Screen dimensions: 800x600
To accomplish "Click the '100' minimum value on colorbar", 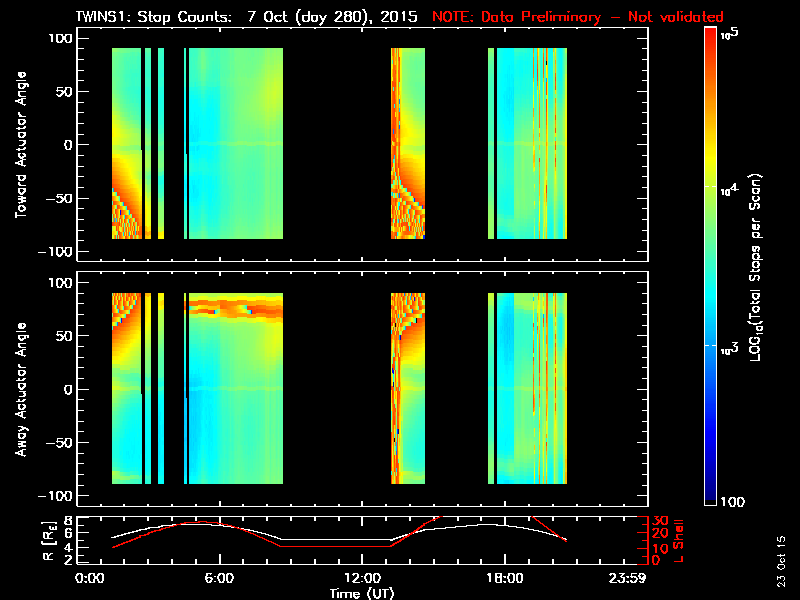I will click(730, 500).
